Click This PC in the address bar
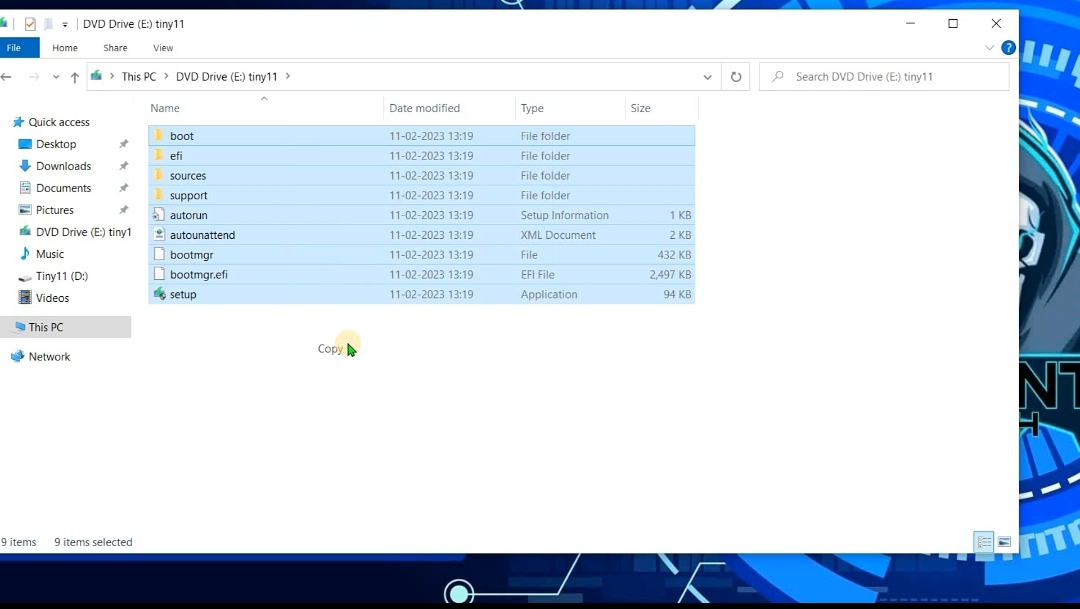This screenshot has height=609, width=1080. [x=138, y=76]
